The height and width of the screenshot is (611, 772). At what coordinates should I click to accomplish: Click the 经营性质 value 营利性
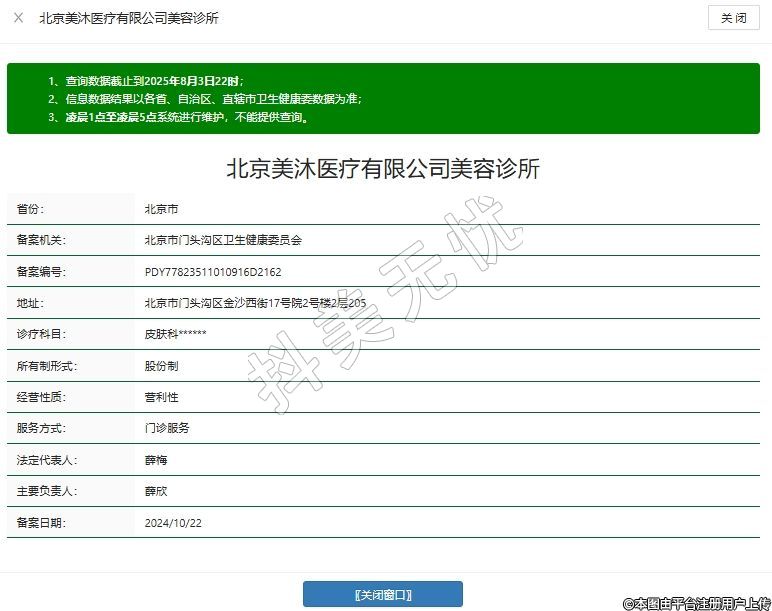161,397
